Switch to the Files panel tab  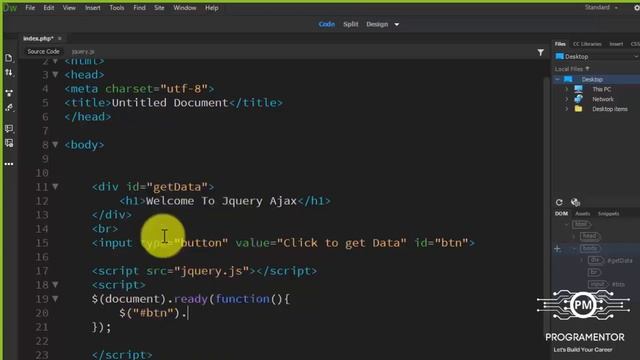click(x=560, y=44)
